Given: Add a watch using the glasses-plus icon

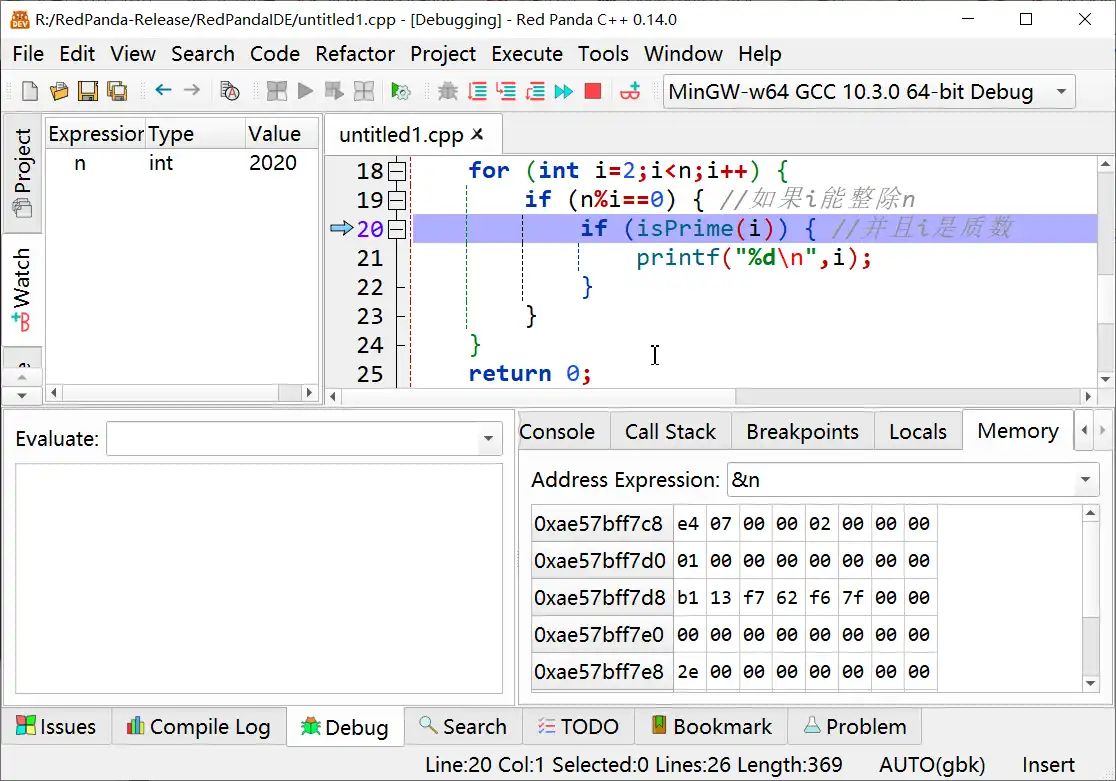Looking at the screenshot, I should pos(631,92).
